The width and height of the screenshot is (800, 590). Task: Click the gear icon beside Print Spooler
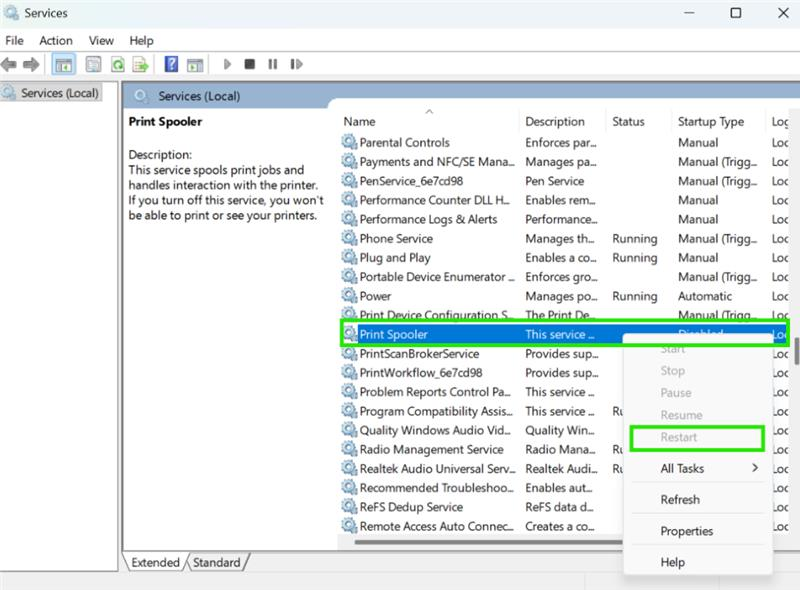[x=349, y=334]
